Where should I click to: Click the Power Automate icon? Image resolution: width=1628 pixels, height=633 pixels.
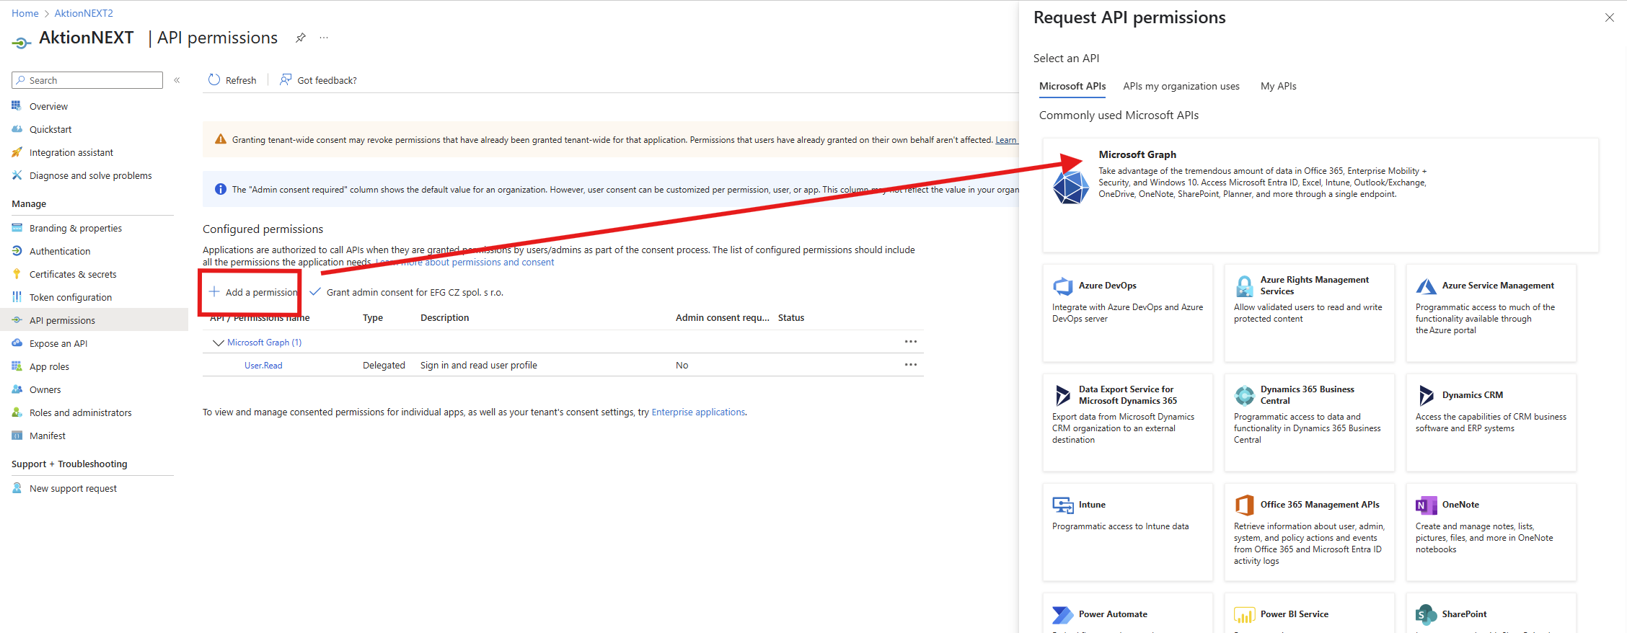coord(1062,614)
